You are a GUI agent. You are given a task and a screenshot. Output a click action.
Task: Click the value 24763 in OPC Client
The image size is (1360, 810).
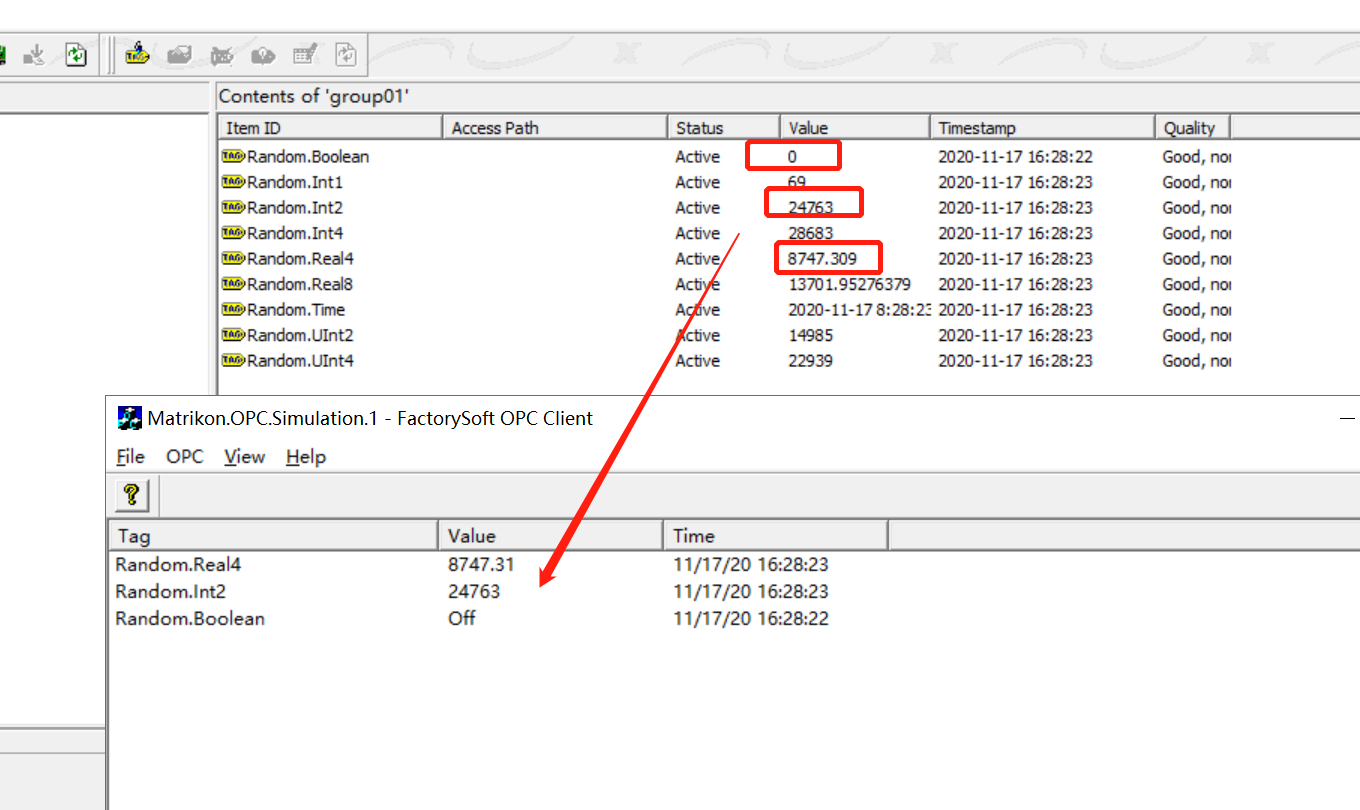pyautogui.click(x=474, y=591)
